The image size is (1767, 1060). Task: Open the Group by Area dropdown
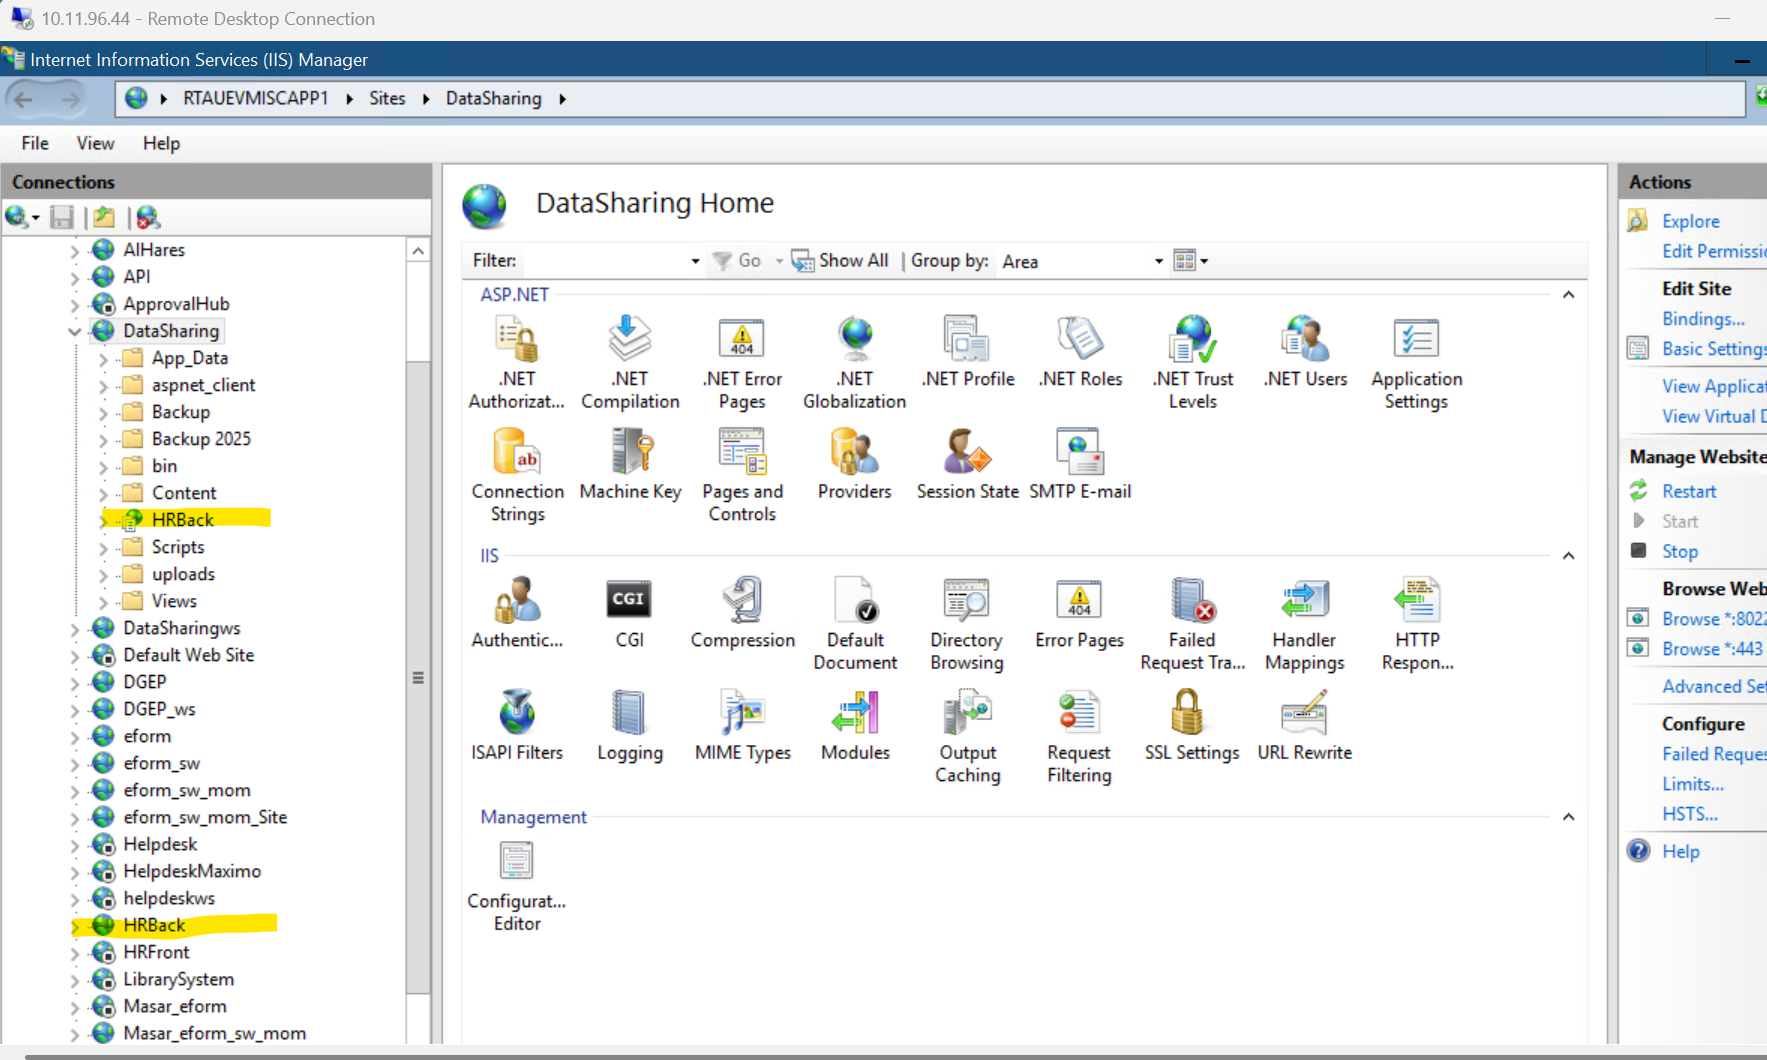click(x=1158, y=262)
